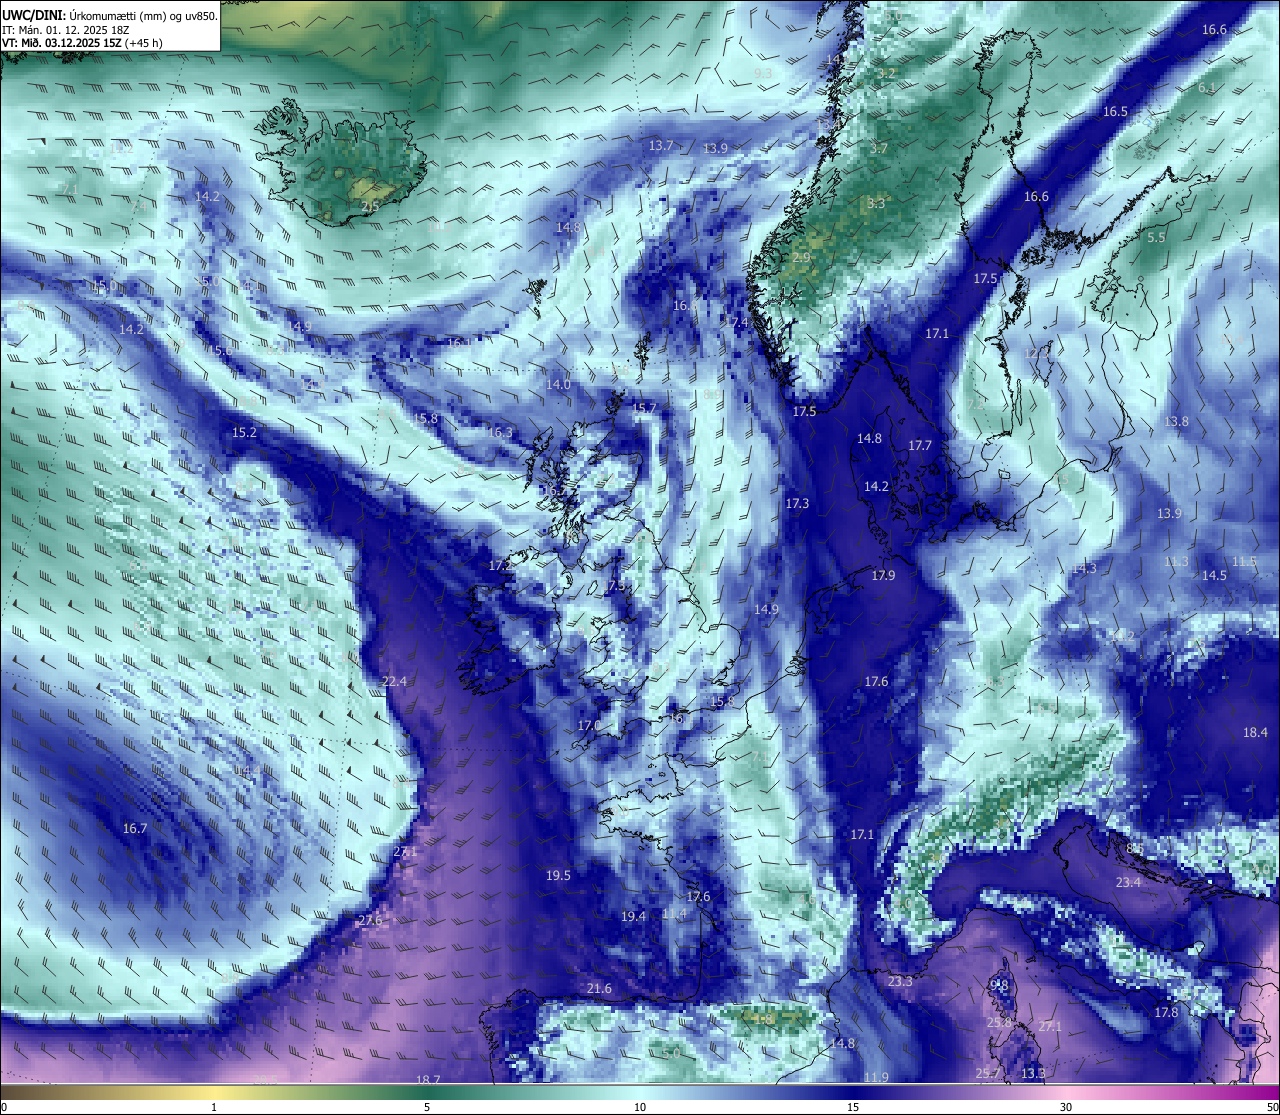Select the 17.8 value label
The height and width of the screenshot is (1115, 1280).
pyautogui.click(x=1166, y=1012)
